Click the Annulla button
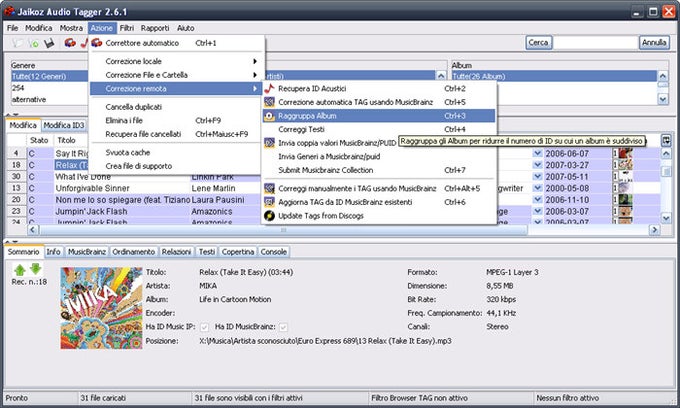680x408 pixels. pos(654,43)
